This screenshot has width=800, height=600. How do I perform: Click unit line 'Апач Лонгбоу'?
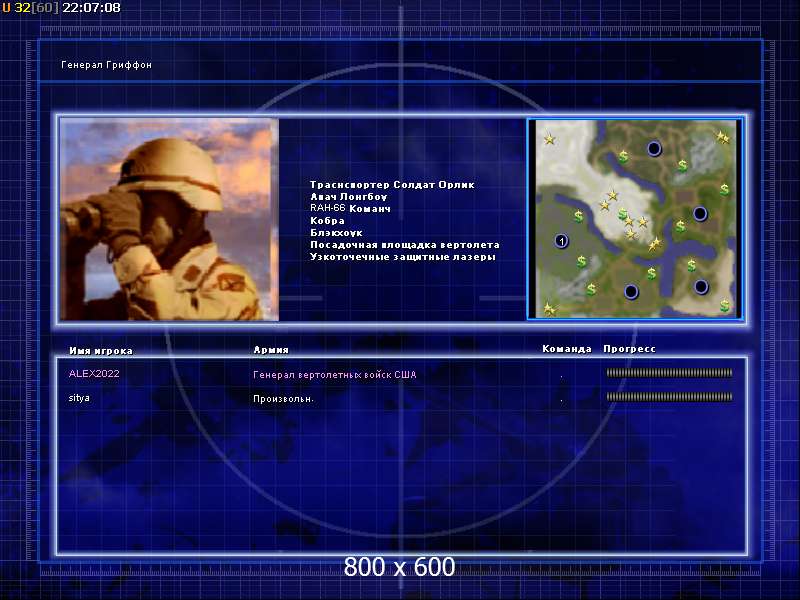click(x=348, y=196)
